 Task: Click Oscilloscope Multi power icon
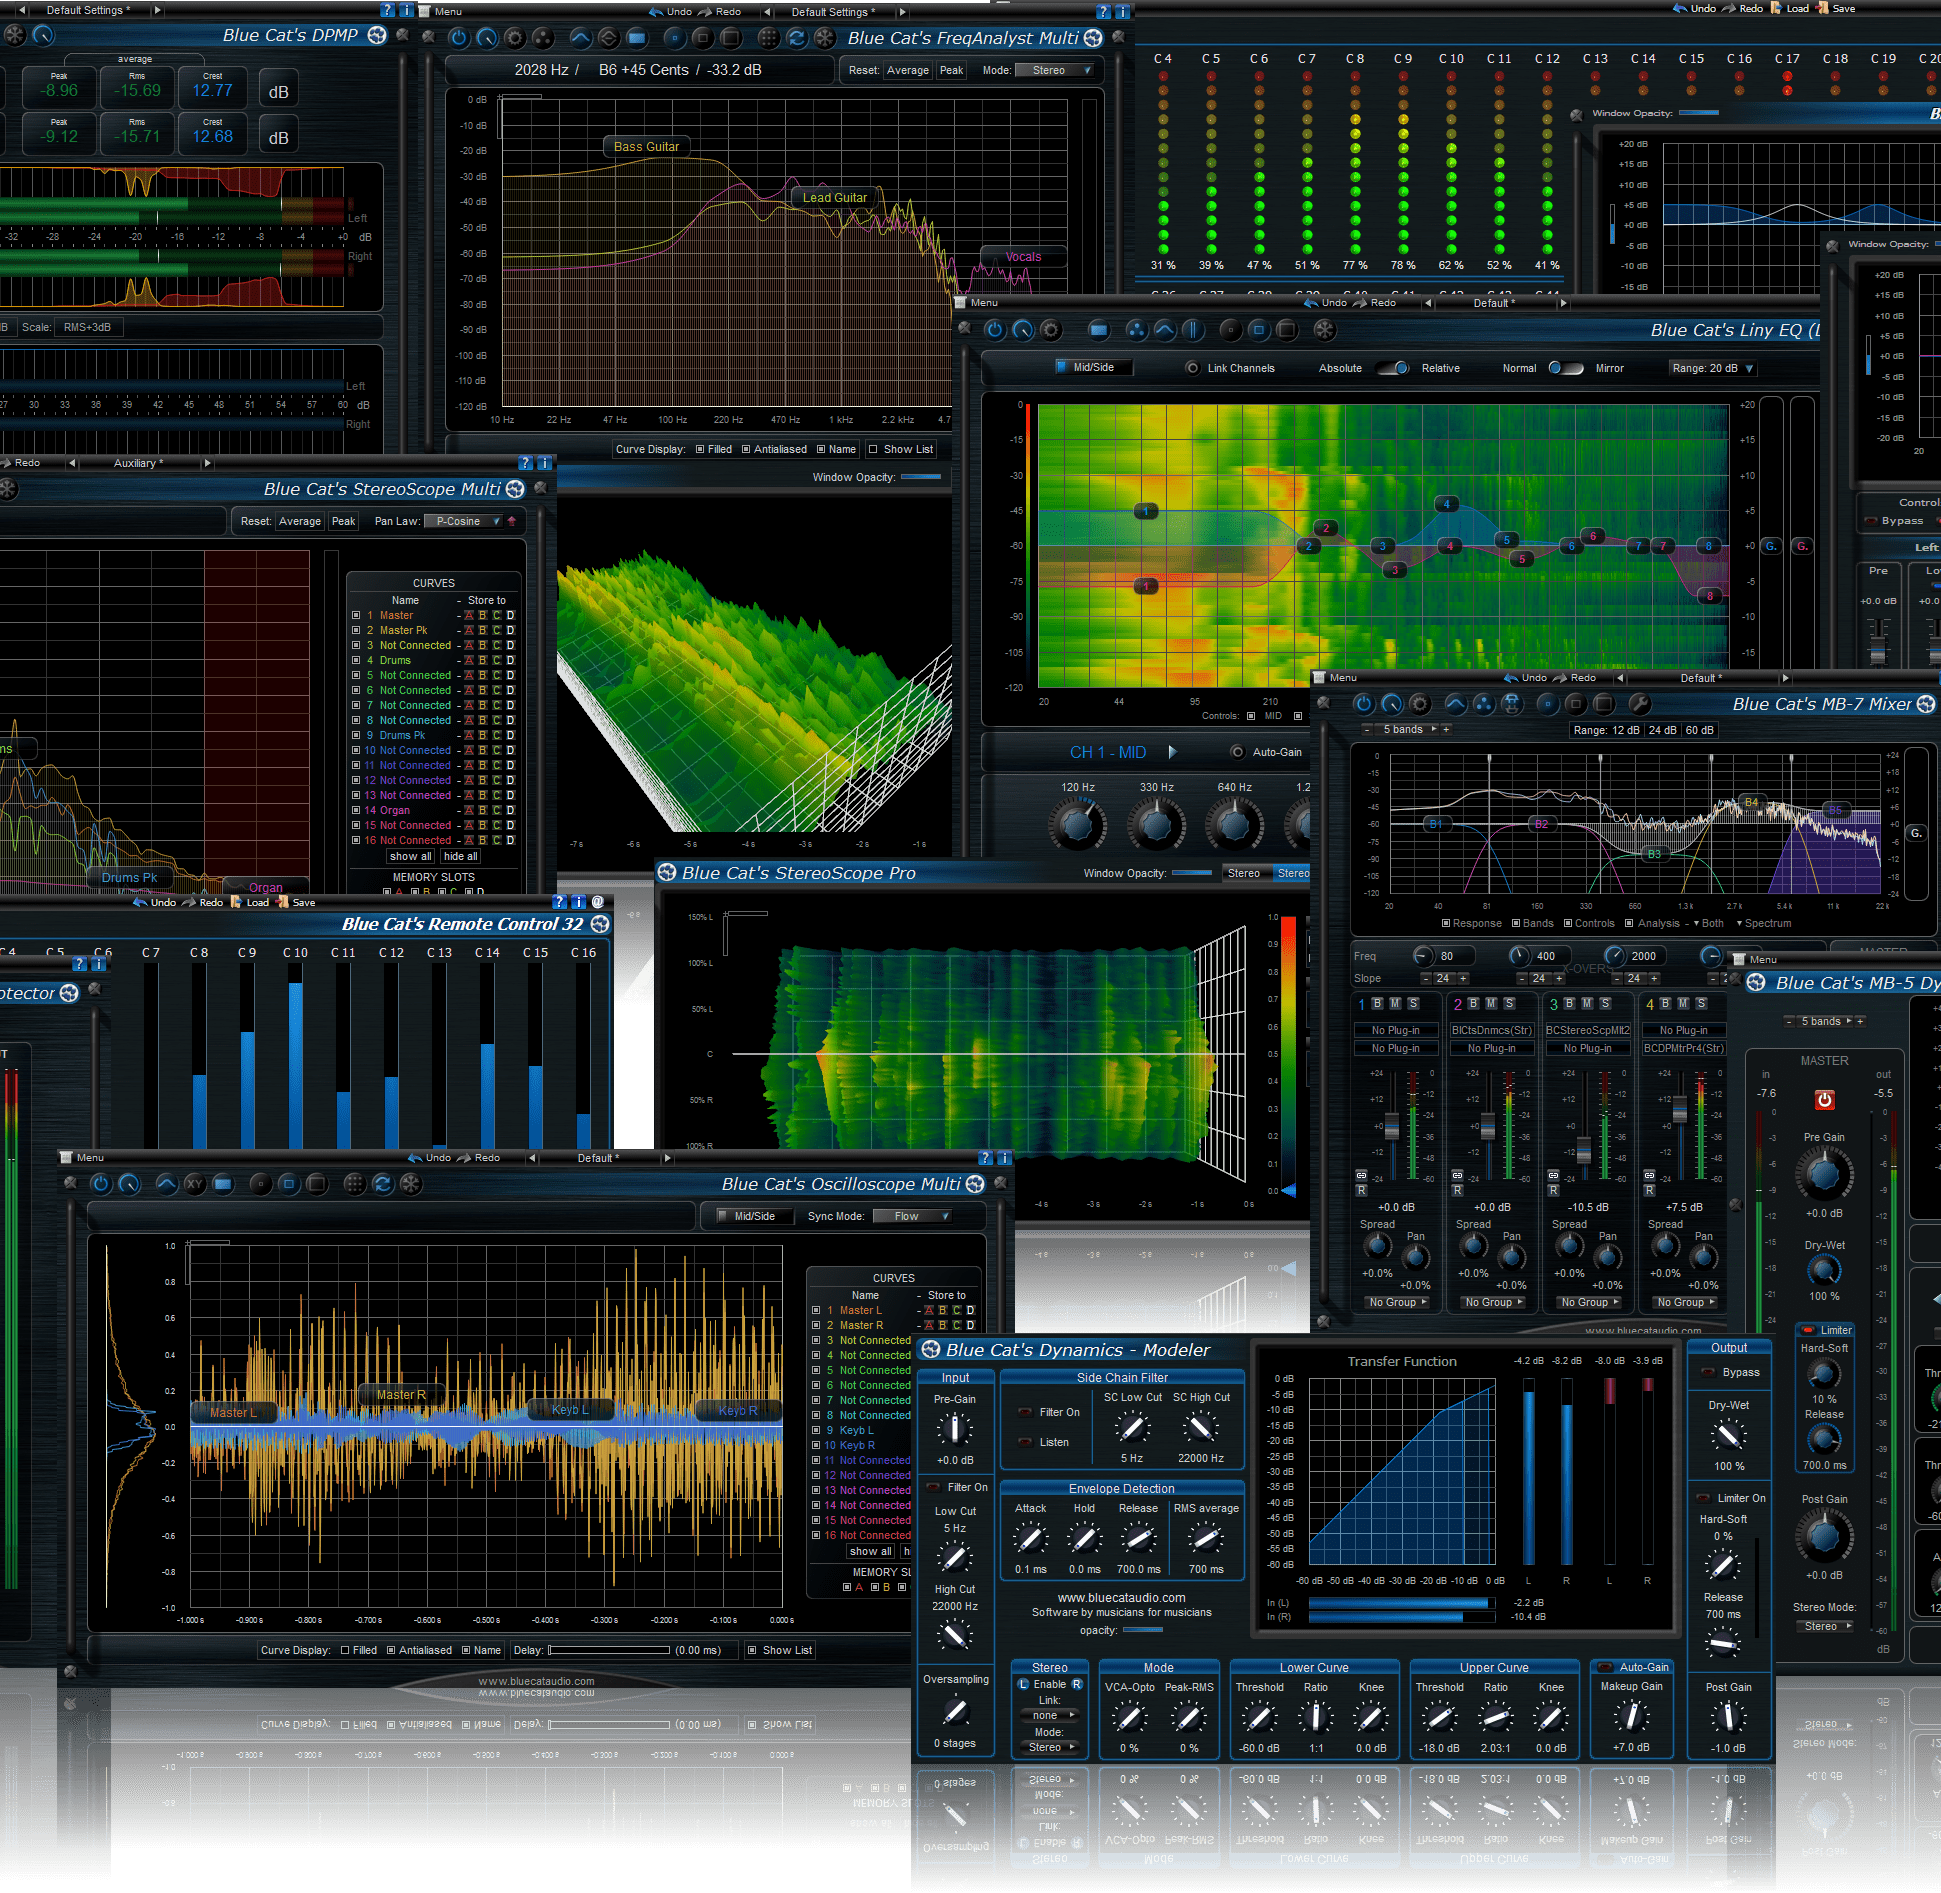click(x=100, y=1183)
